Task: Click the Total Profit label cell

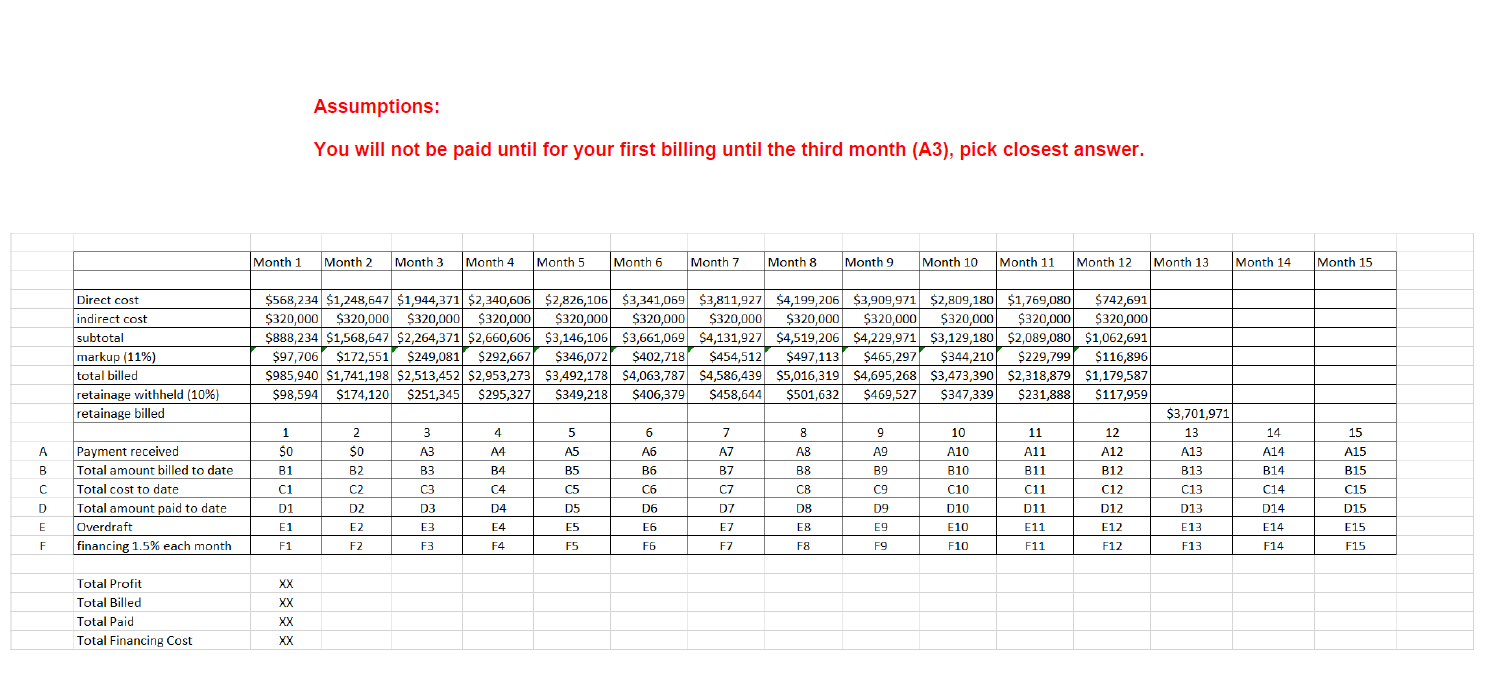Action: (108, 583)
